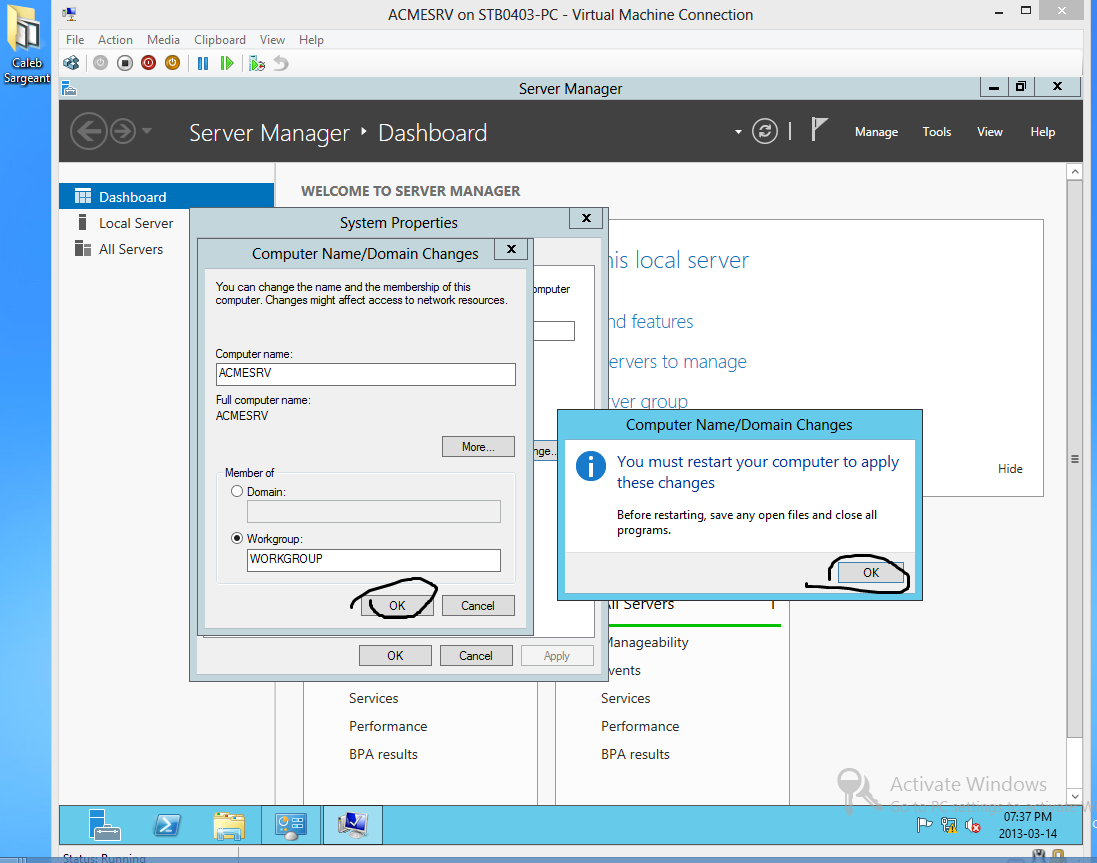Hide the welcome tile
The width and height of the screenshot is (1097, 863).
pos(1010,469)
